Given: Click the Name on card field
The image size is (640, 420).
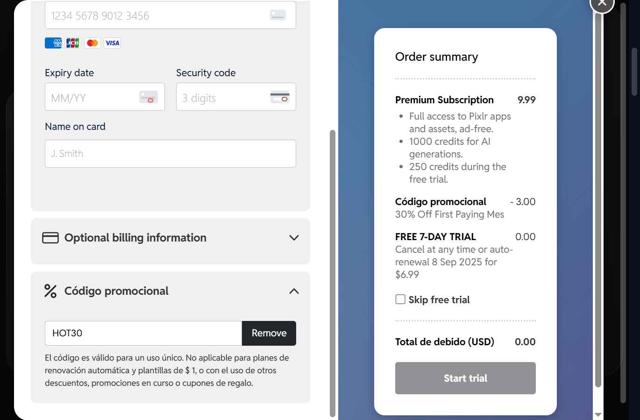Looking at the screenshot, I should click(x=170, y=153).
